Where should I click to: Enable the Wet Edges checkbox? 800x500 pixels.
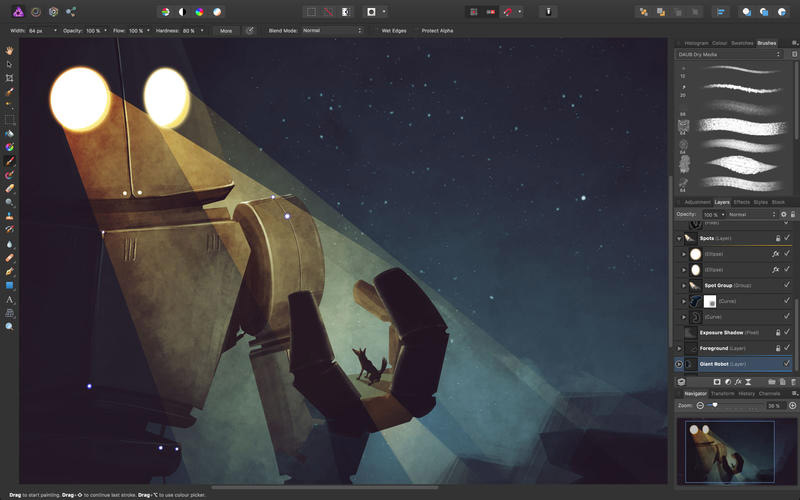click(376, 31)
